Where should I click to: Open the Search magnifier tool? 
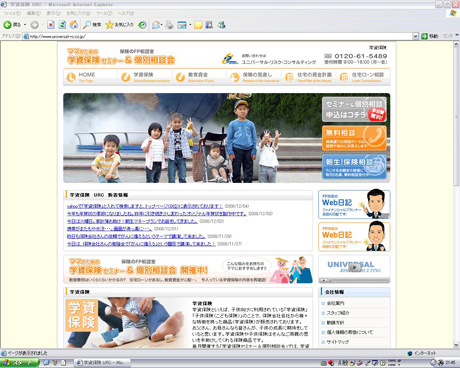coord(92,25)
